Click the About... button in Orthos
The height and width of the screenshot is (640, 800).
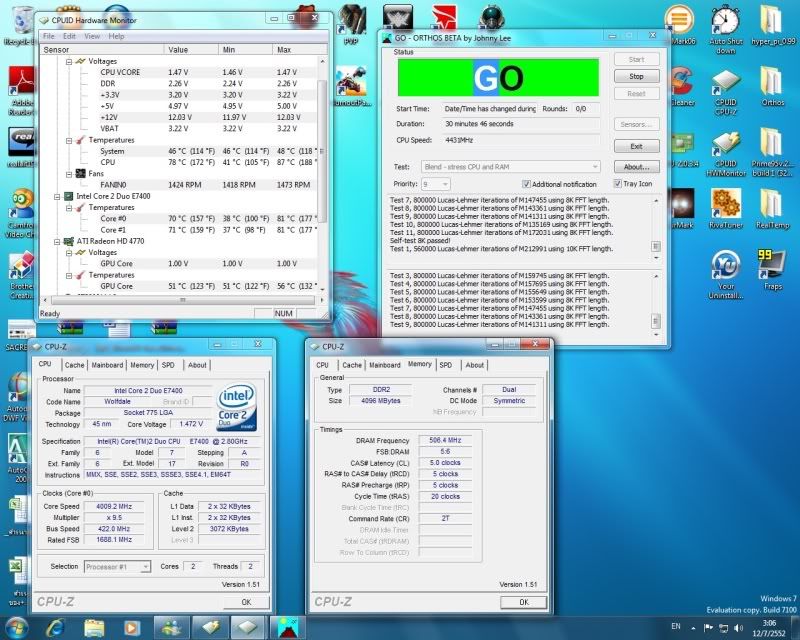[x=636, y=166]
